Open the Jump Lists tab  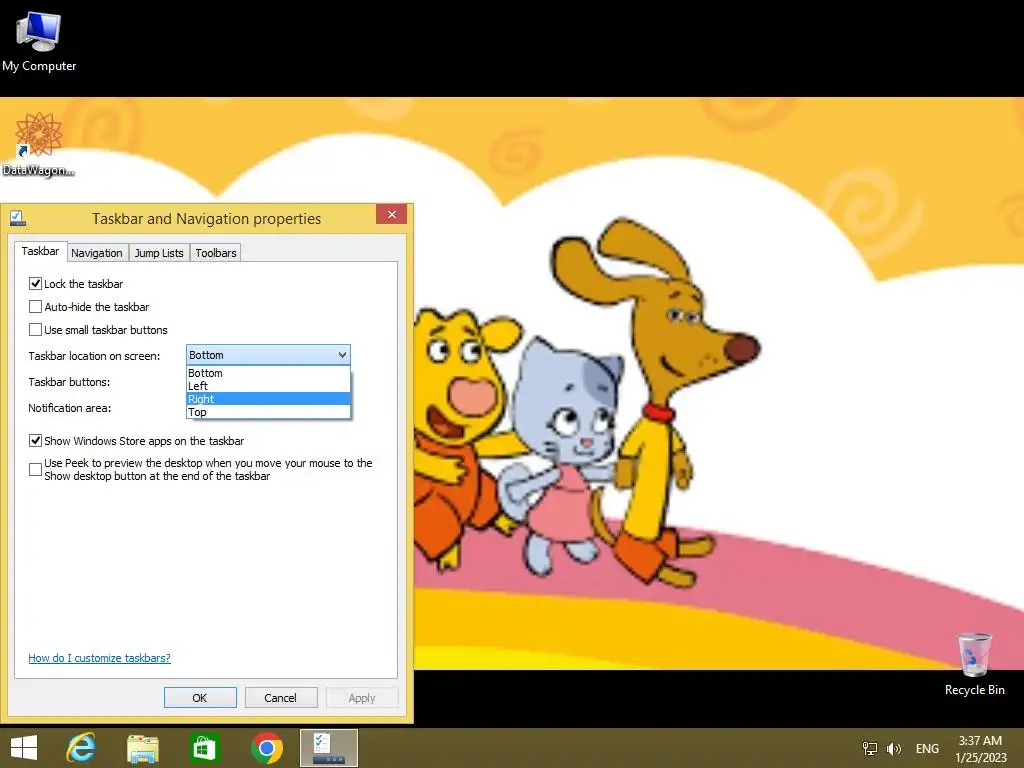[x=159, y=253]
